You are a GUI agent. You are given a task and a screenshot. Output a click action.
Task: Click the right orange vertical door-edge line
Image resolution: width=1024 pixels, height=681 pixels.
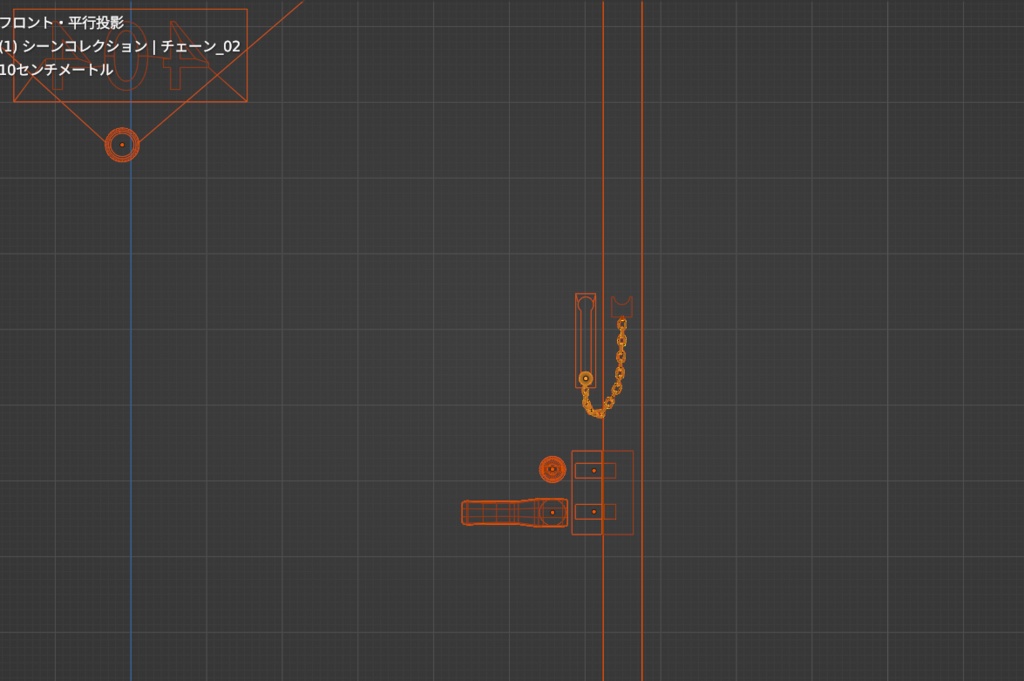(641, 200)
